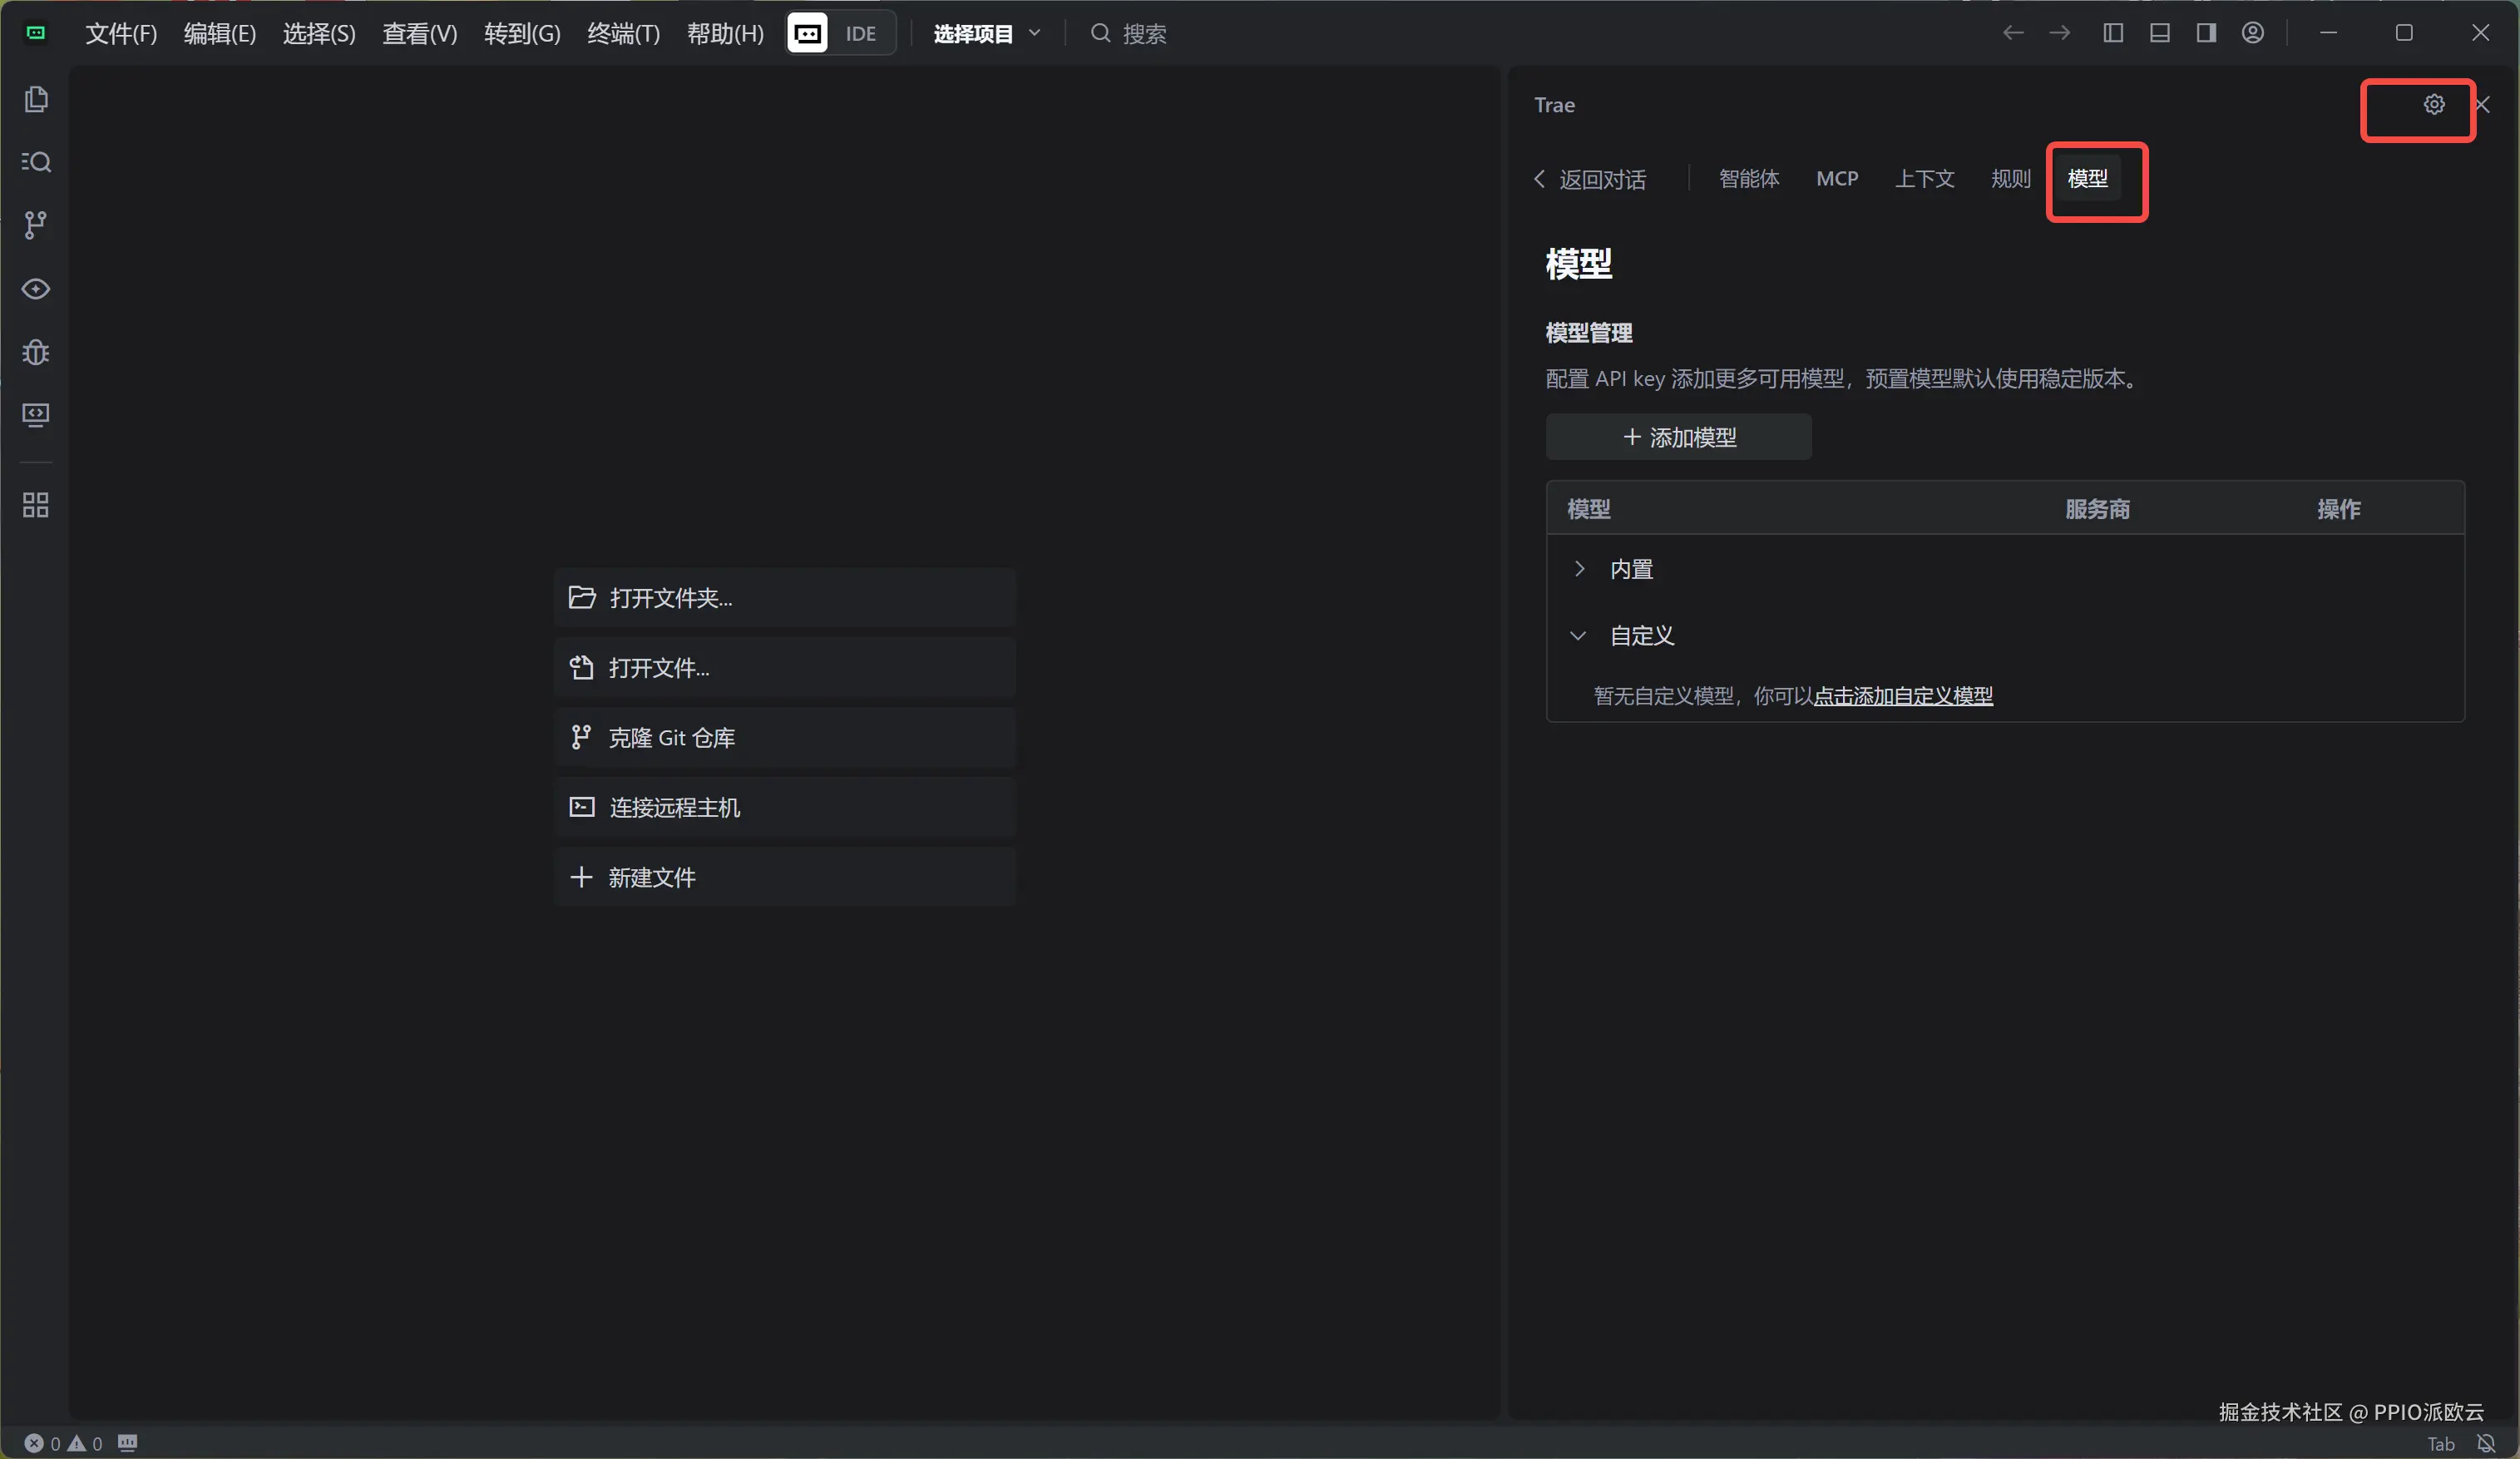
Task: Open the Explorer files icon in sidebar
Action: 36,99
